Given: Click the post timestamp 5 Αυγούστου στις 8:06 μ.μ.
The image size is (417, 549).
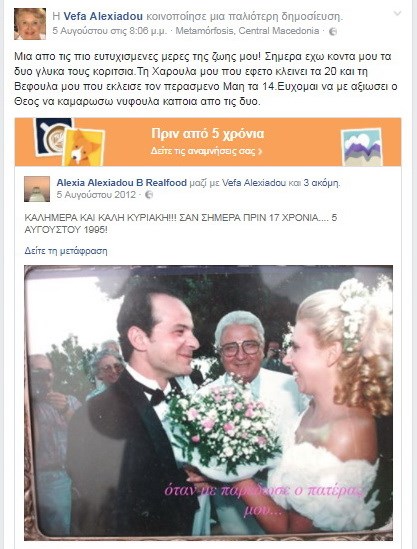Looking at the screenshot, I should [110, 31].
